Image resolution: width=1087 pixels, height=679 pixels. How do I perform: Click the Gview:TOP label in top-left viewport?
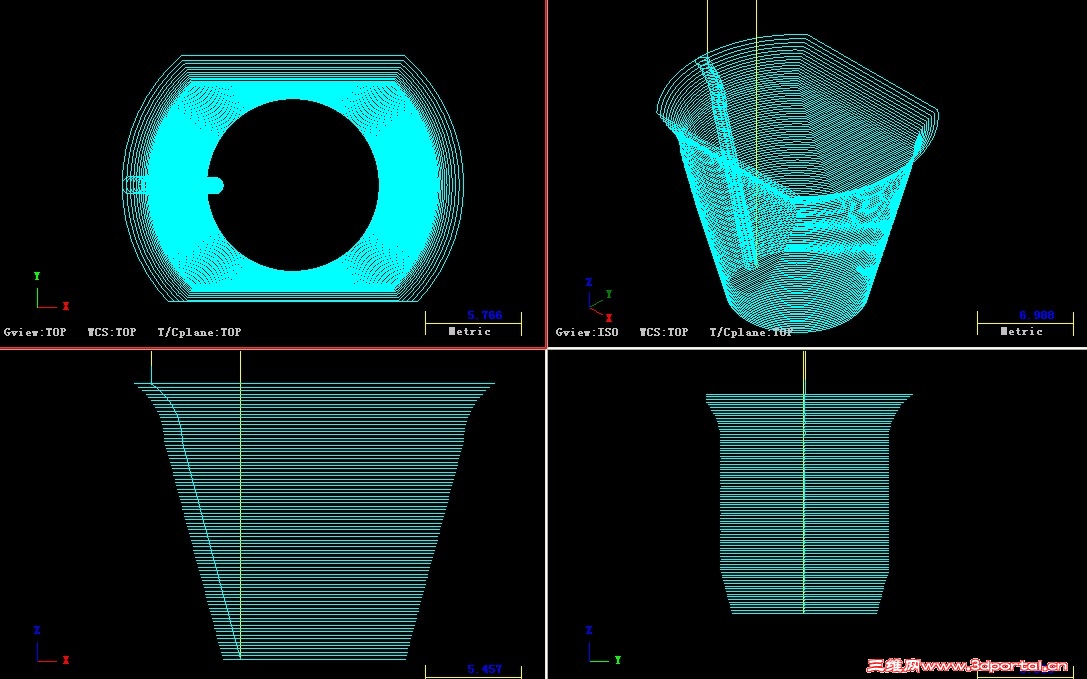point(35,332)
